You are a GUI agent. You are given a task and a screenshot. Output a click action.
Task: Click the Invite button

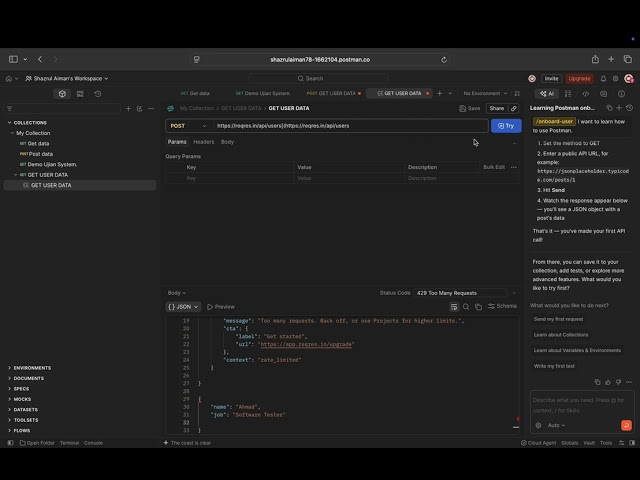pyautogui.click(x=551, y=78)
